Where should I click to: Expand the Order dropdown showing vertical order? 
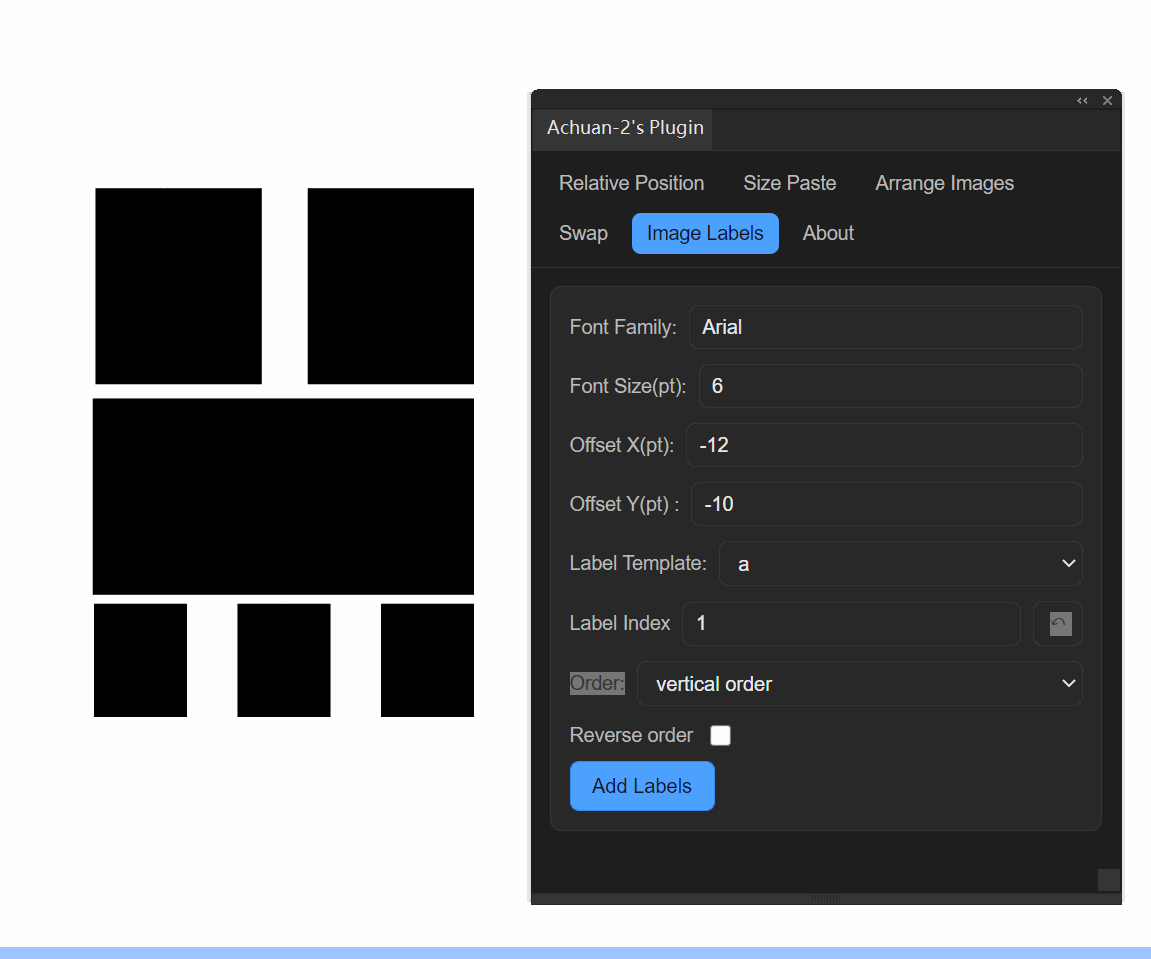[x=859, y=684]
